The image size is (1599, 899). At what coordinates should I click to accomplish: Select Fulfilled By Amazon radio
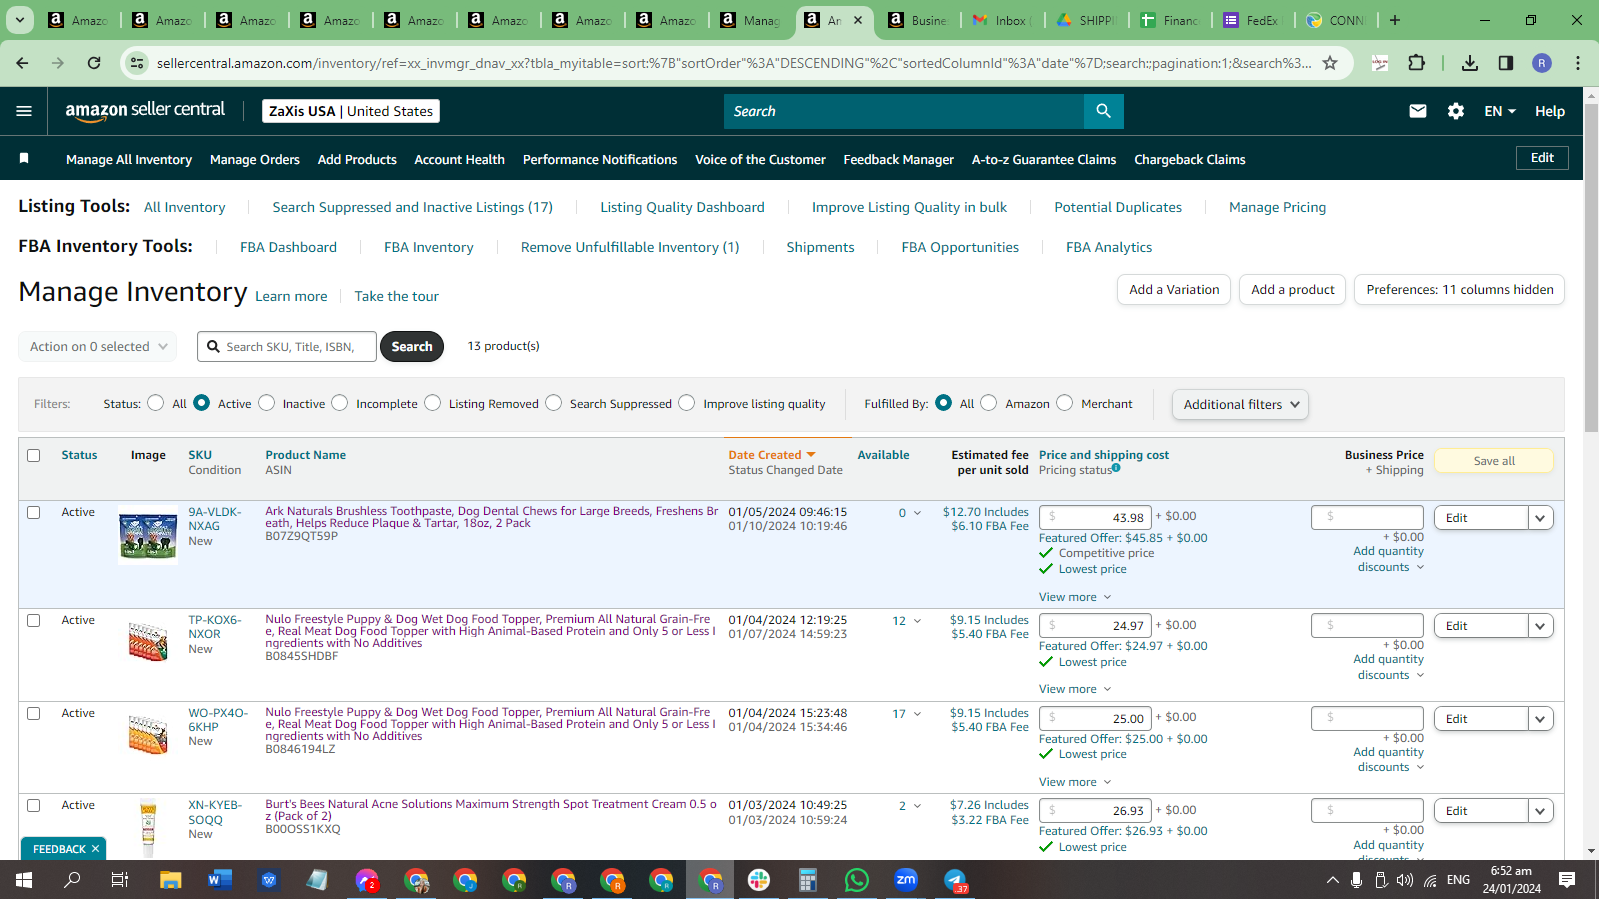tap(988, 403)
